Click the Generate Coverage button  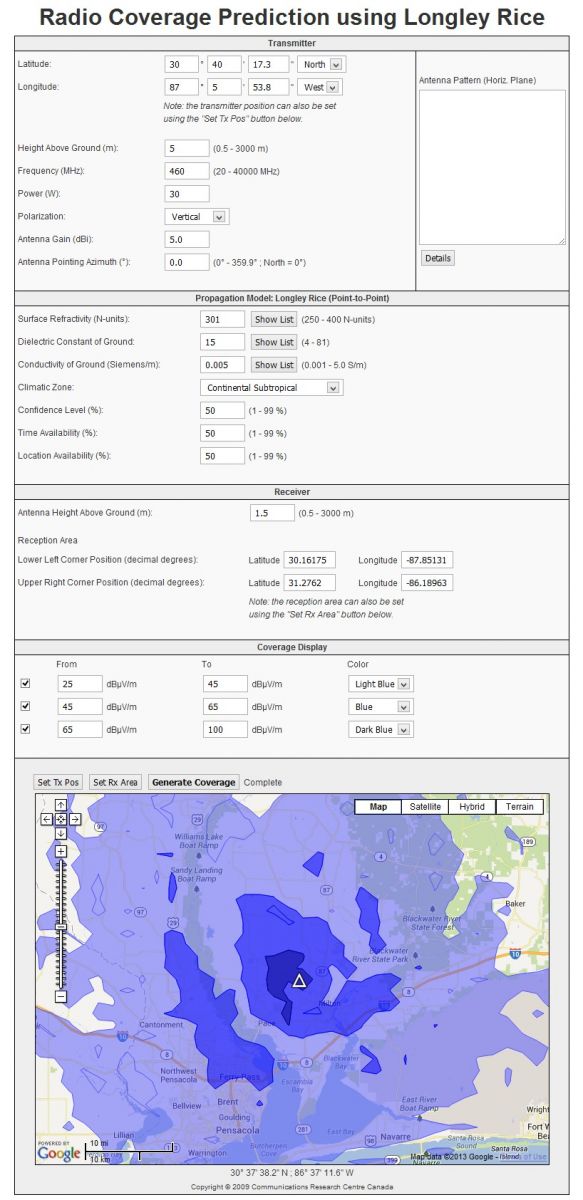pos(194,782)
